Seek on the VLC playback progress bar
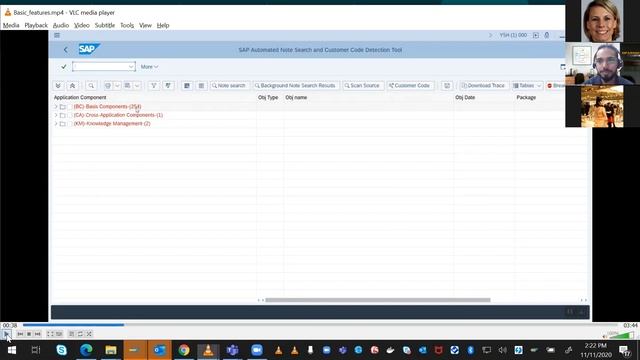This screenshot has width=640, height=360. 320,325
